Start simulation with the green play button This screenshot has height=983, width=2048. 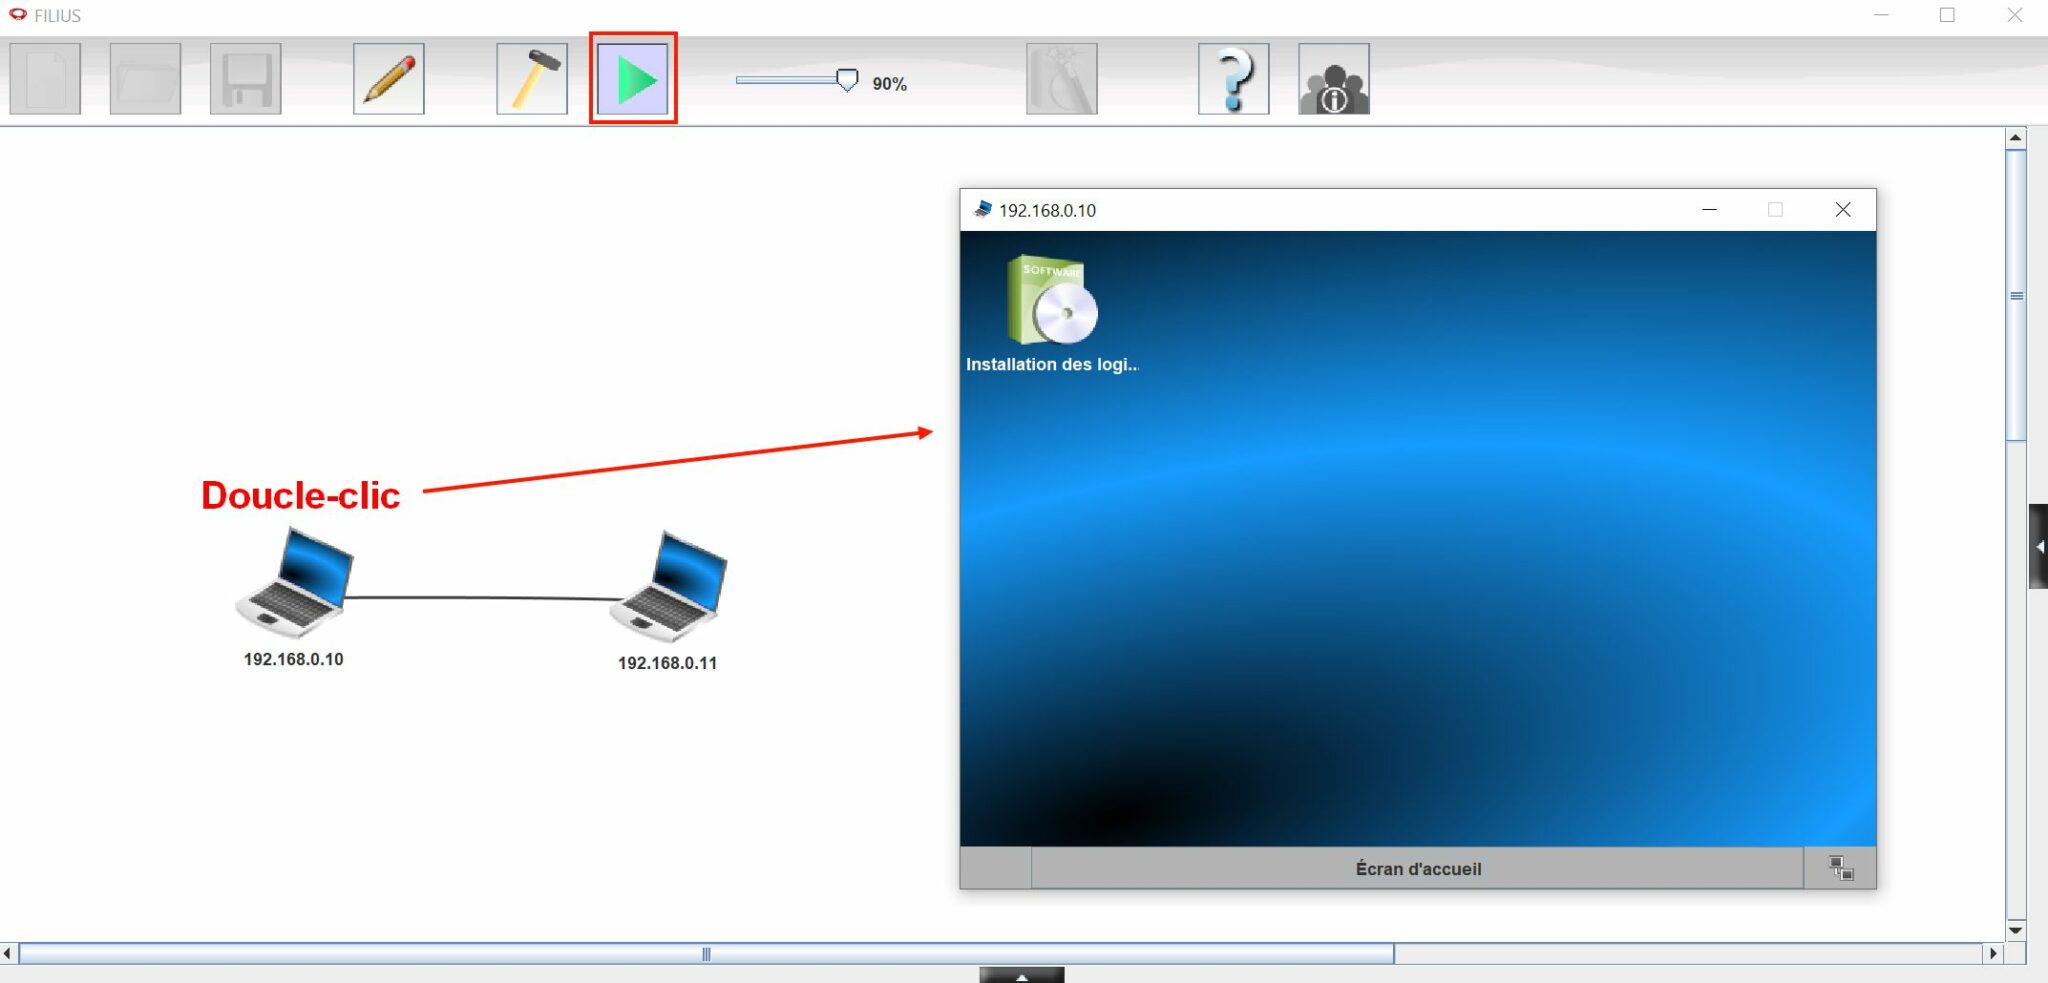pyautogui.click(x=634, y=79)
